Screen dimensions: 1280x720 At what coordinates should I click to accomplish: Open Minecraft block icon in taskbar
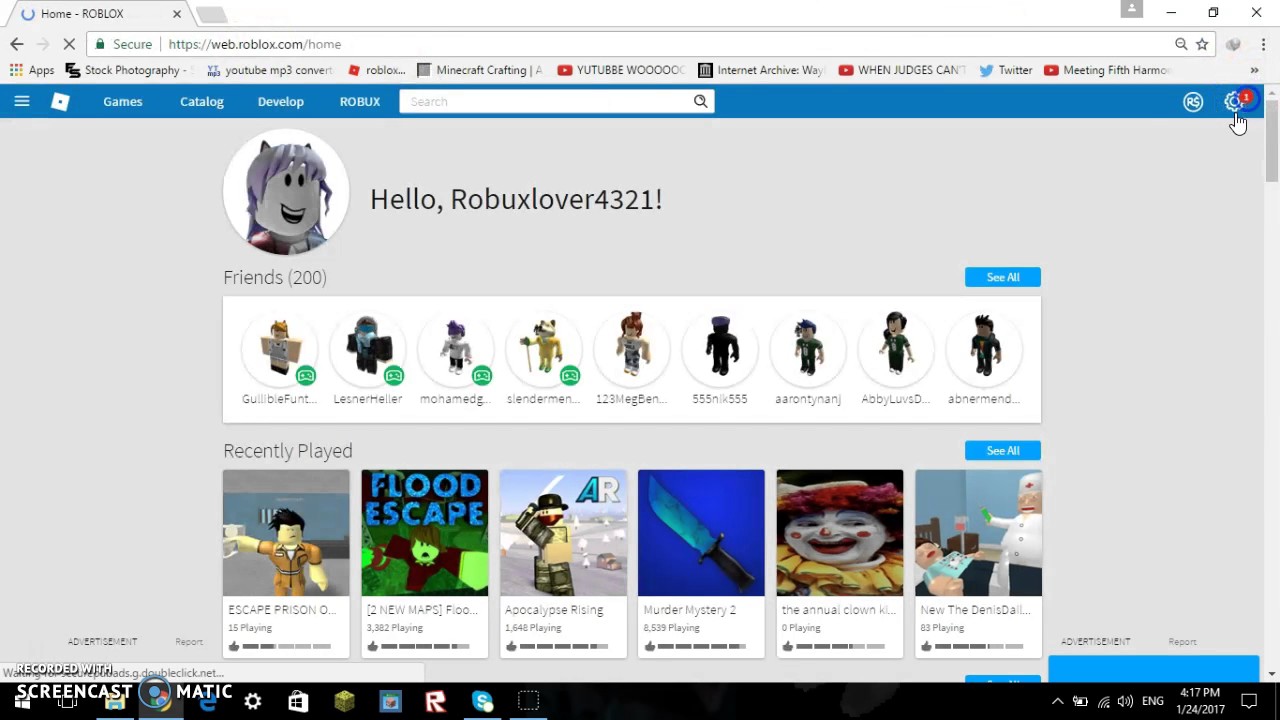(x=344, y=702)
